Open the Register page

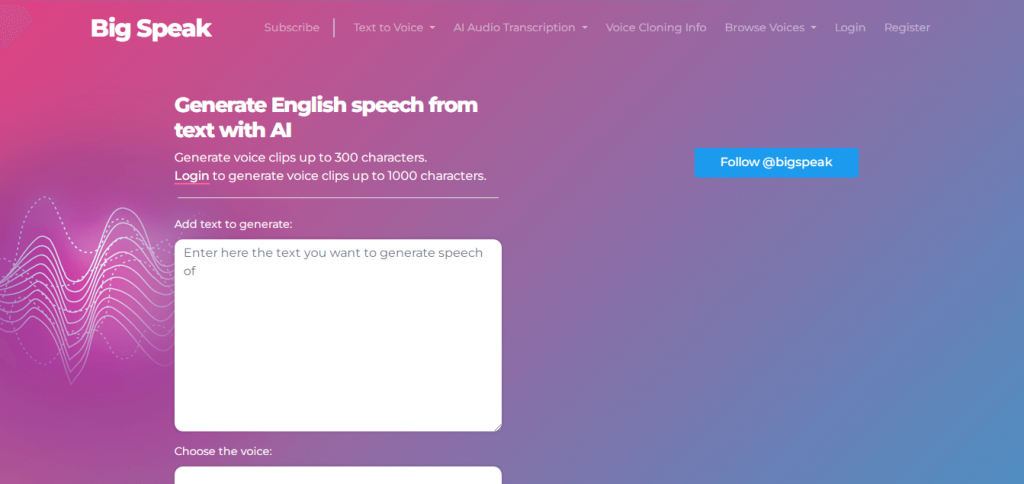[906, 27]
